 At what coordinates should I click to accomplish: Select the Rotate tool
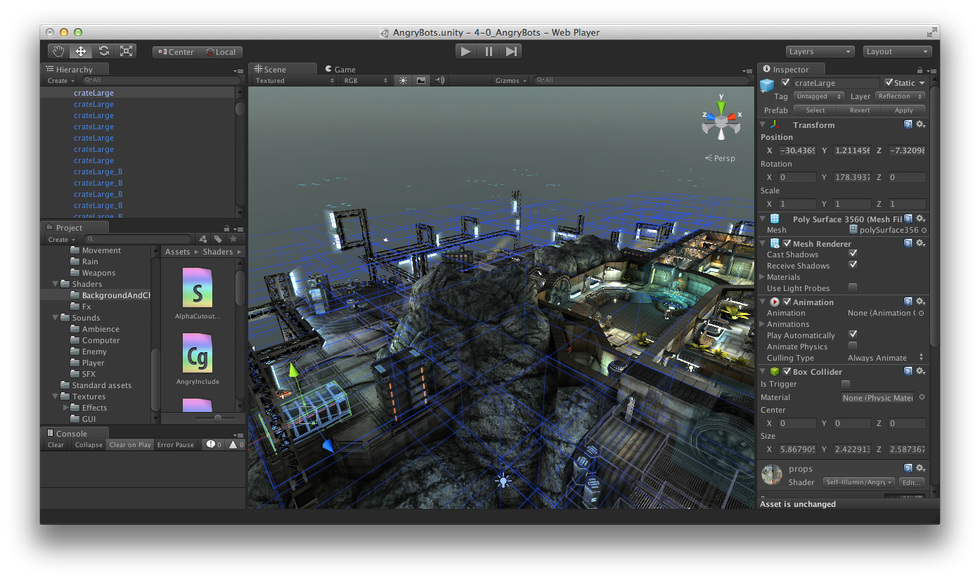point(104,51)
